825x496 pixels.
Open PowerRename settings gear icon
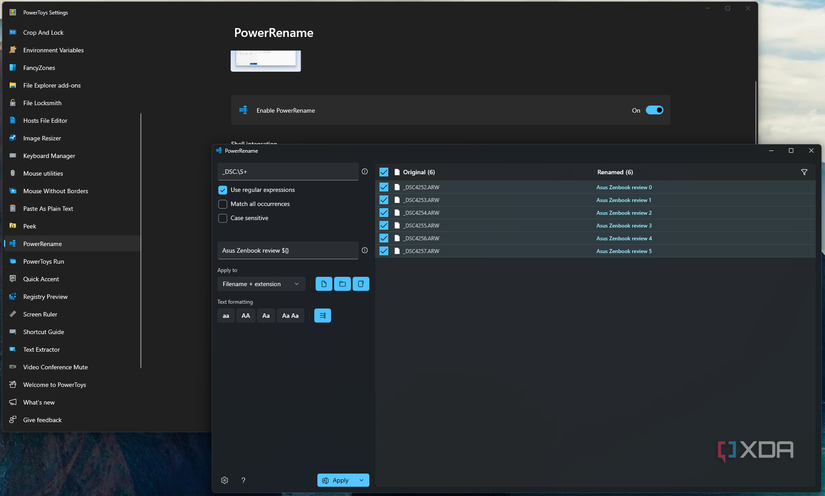[x=224, y=480]
